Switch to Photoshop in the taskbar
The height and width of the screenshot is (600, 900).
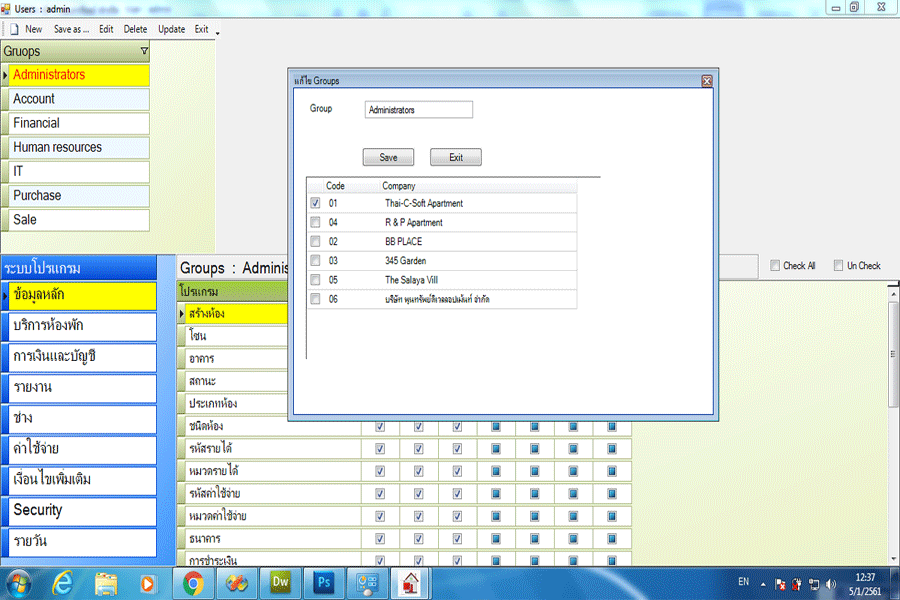point(323,582)
